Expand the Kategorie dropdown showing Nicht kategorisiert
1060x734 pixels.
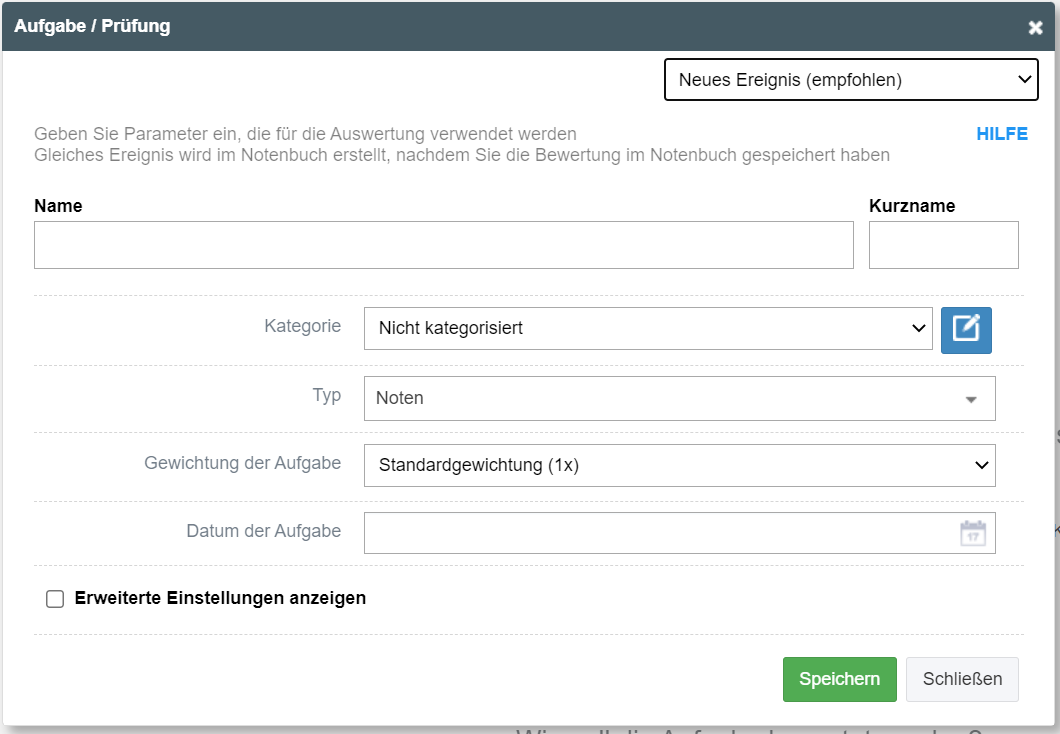[x=648, y=328]
